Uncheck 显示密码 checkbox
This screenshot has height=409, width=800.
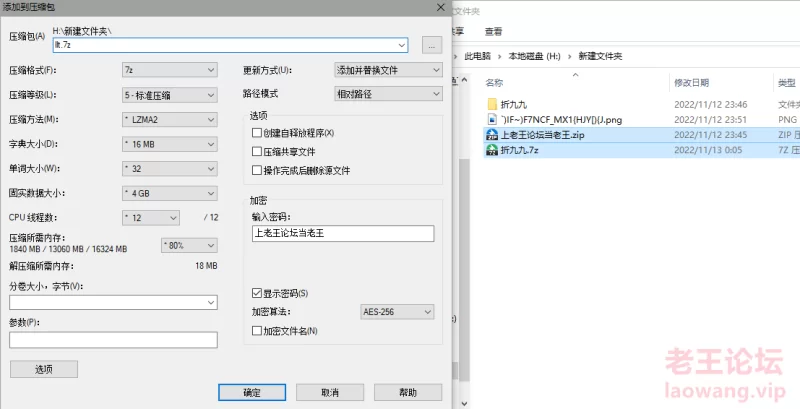click(257, 293)
